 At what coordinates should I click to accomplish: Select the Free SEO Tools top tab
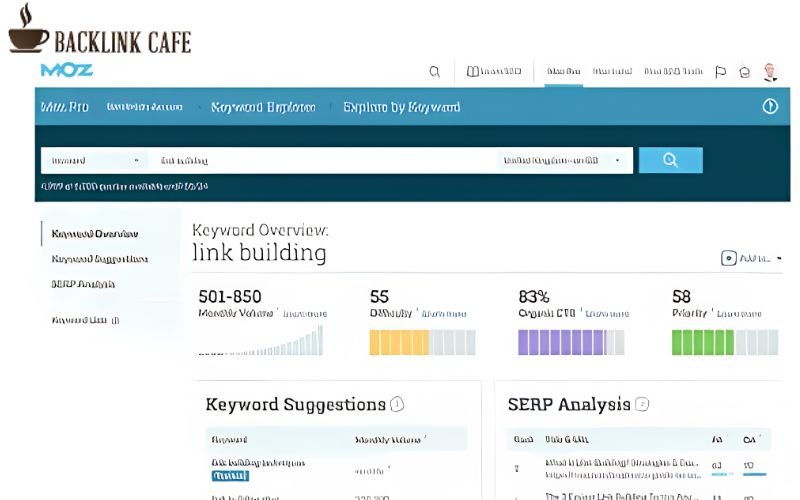pyautogui.click(x=673, y=71)
